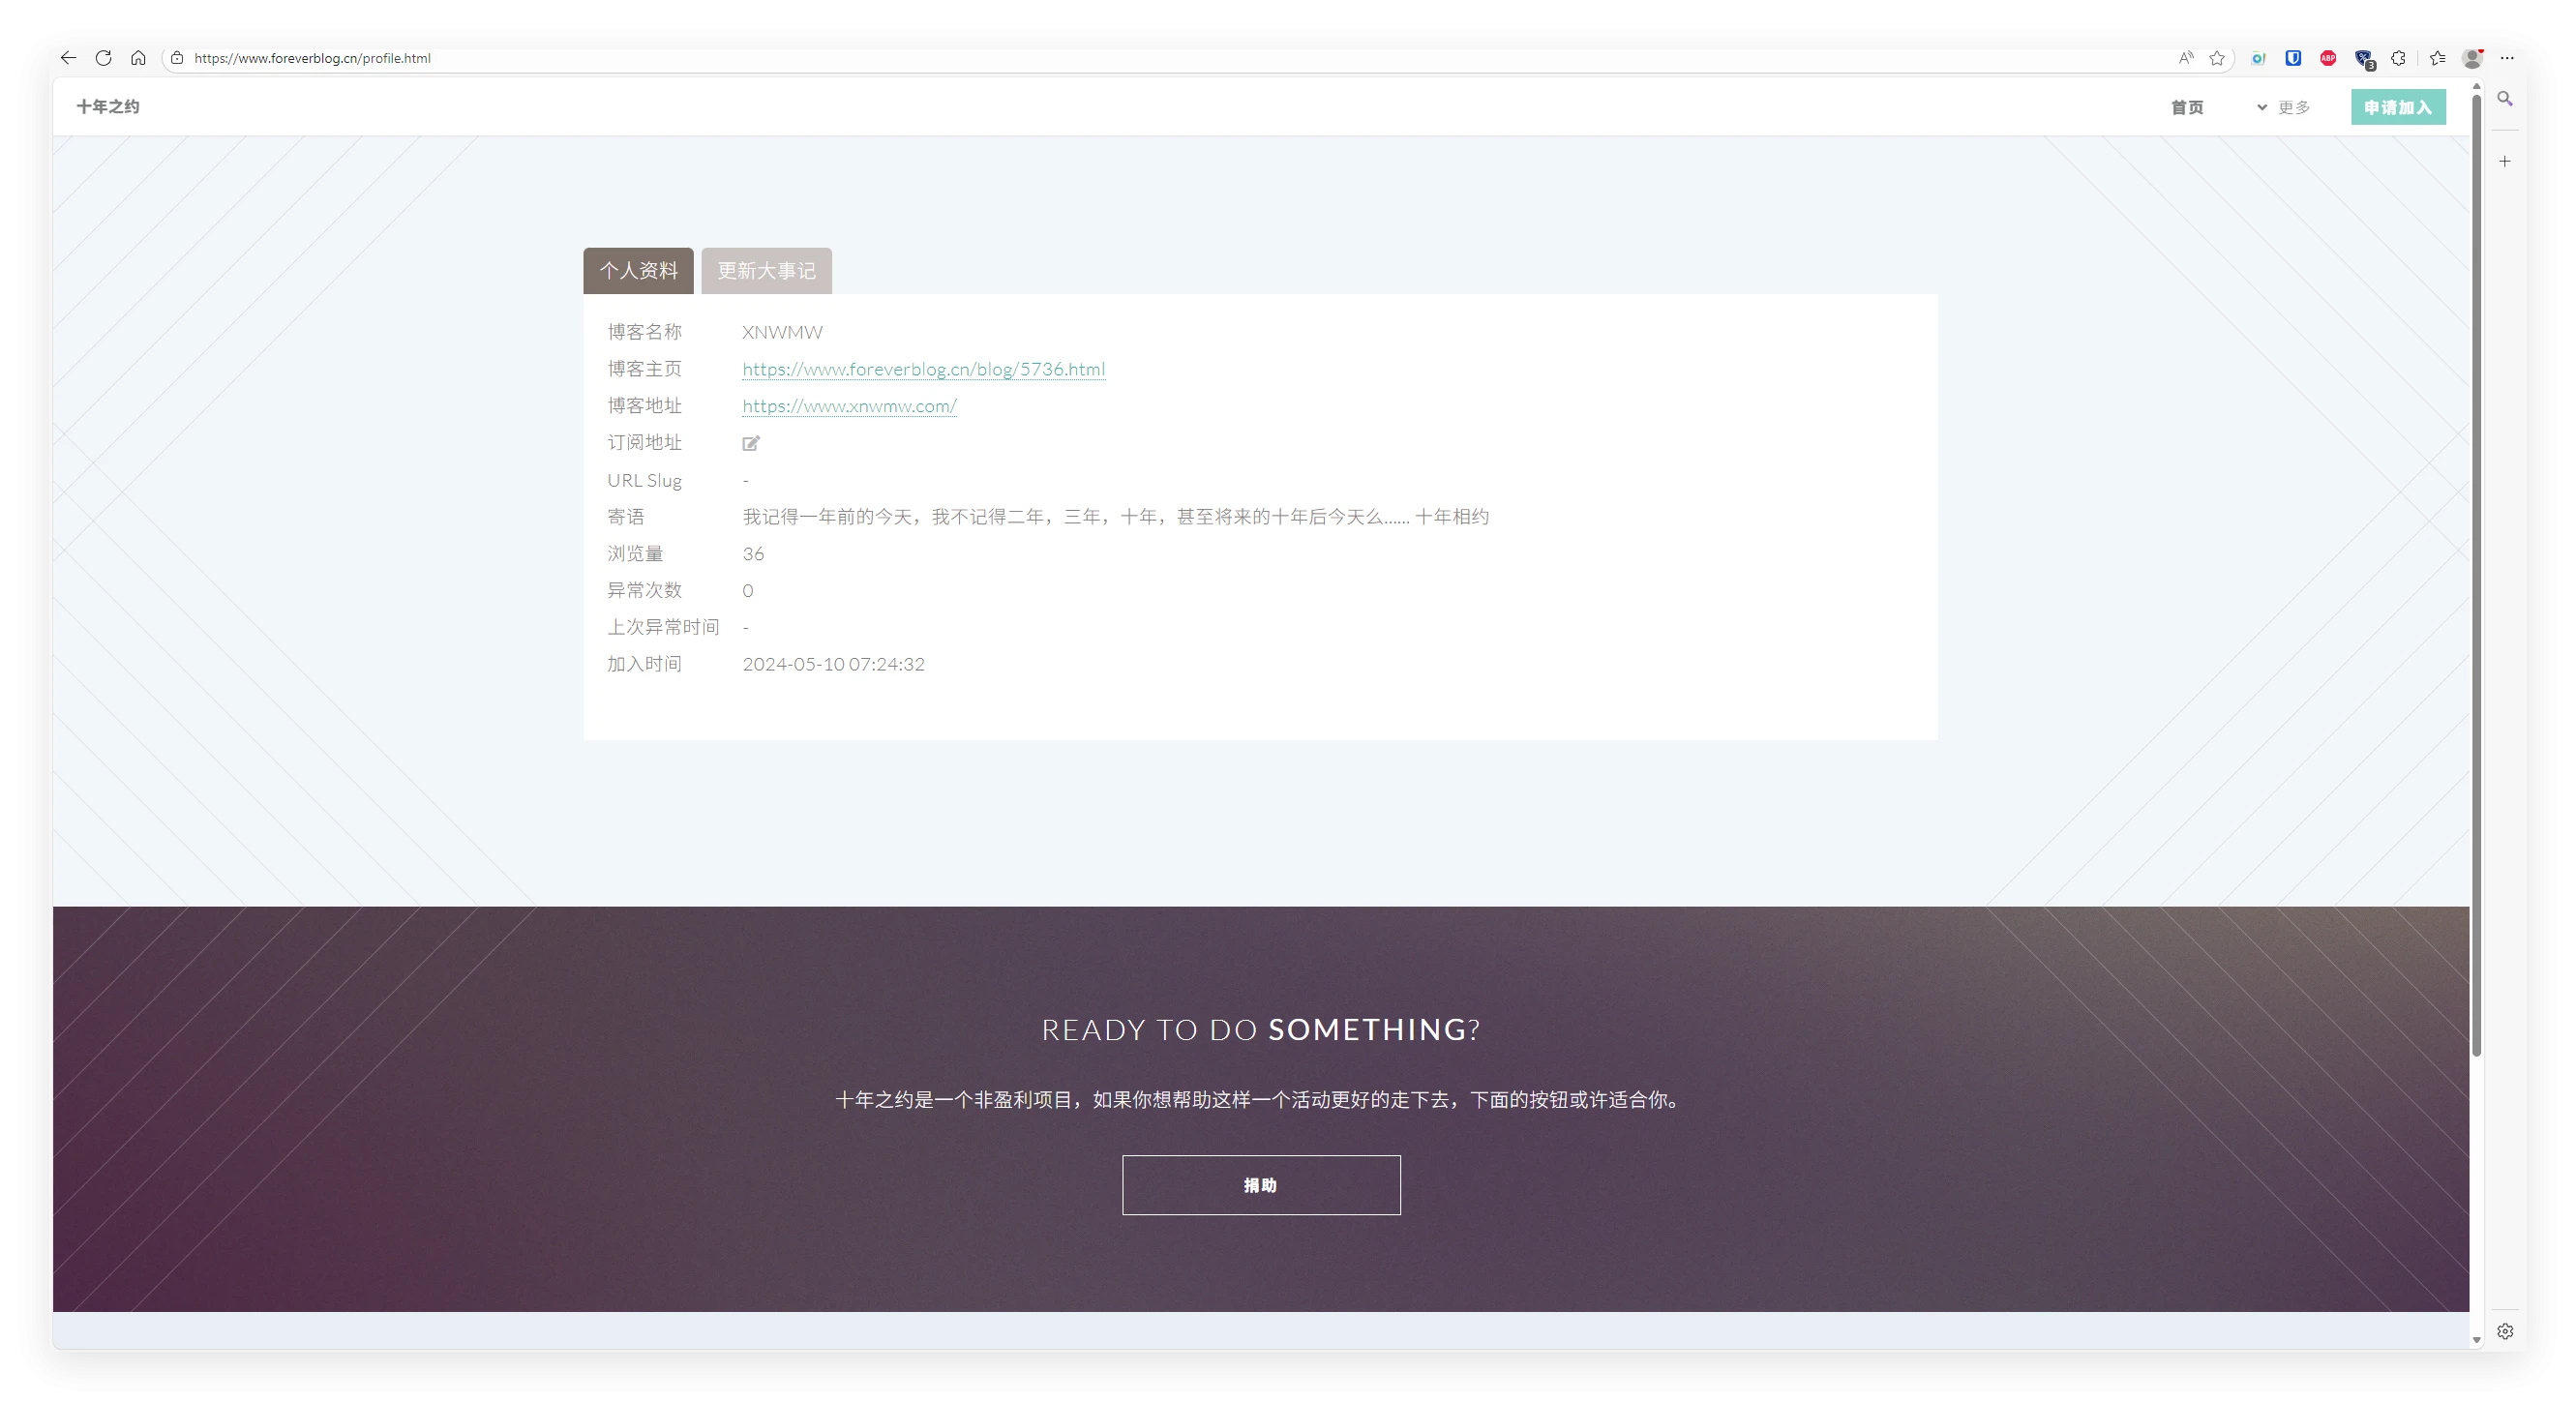This screenshot has height=1401, width=2576.
Task: Open the Bitwarden extension icon
Action: point(2293,58)
